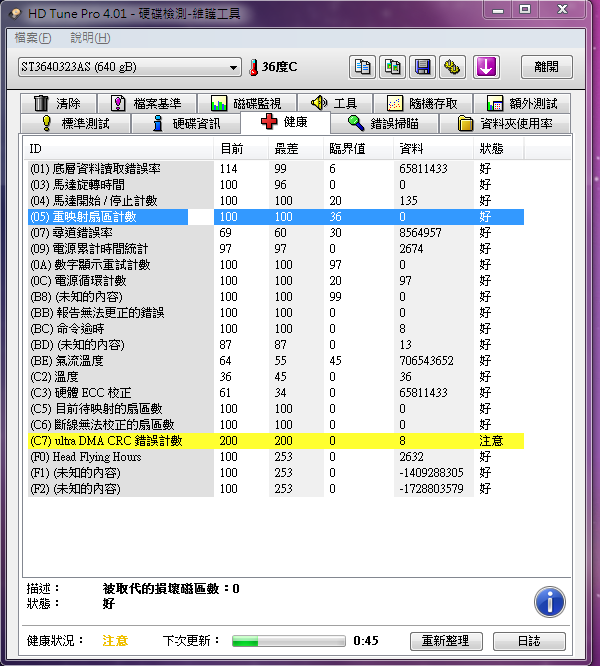Viewport: 600px width, 666px height.
Task: Click the copy screenshot to clipboard icon
Action: pos(392,67)
